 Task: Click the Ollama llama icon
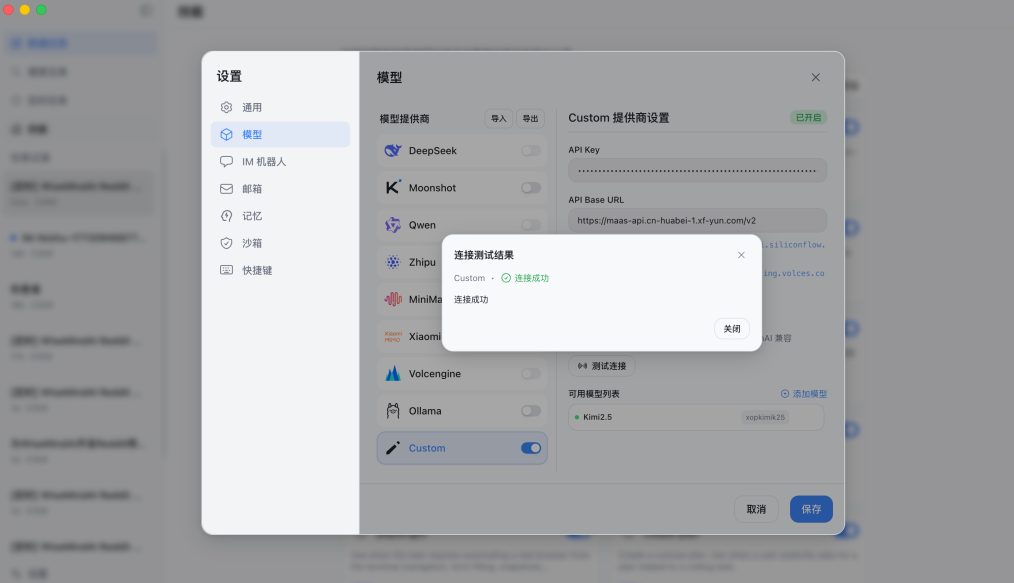(x=393, y=411)
